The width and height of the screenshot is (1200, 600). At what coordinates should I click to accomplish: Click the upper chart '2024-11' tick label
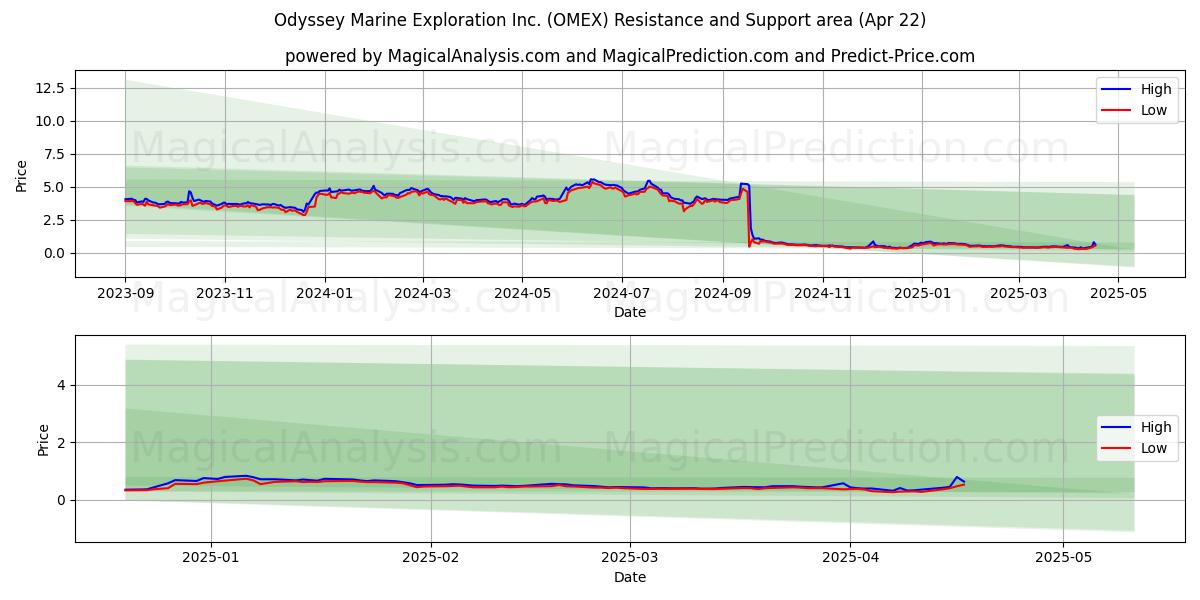822,294
